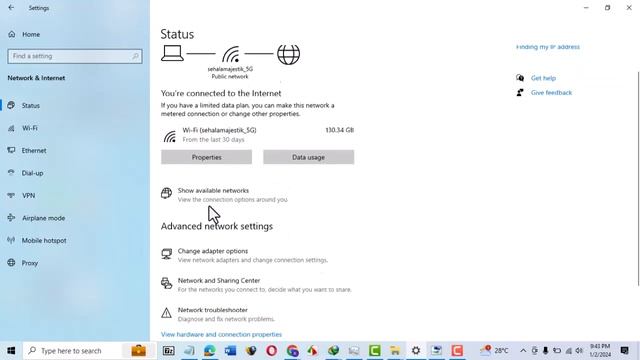Click the Network and Sharing Center icon

(166, 283)
